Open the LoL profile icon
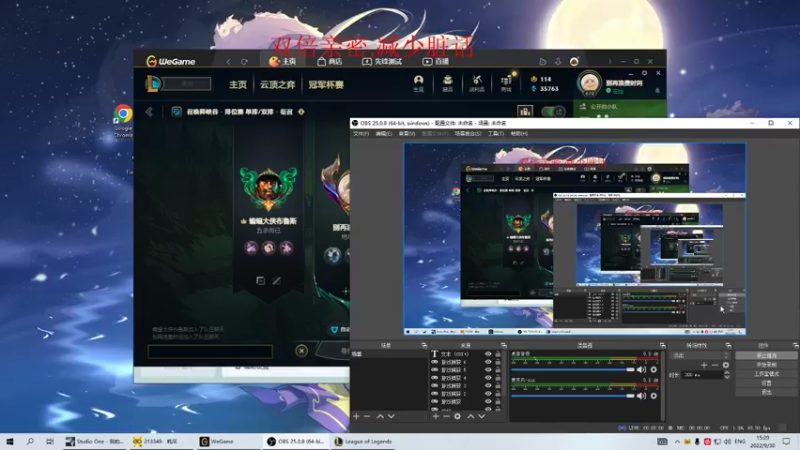Screen dimensions: 800x450 (418, 84)
